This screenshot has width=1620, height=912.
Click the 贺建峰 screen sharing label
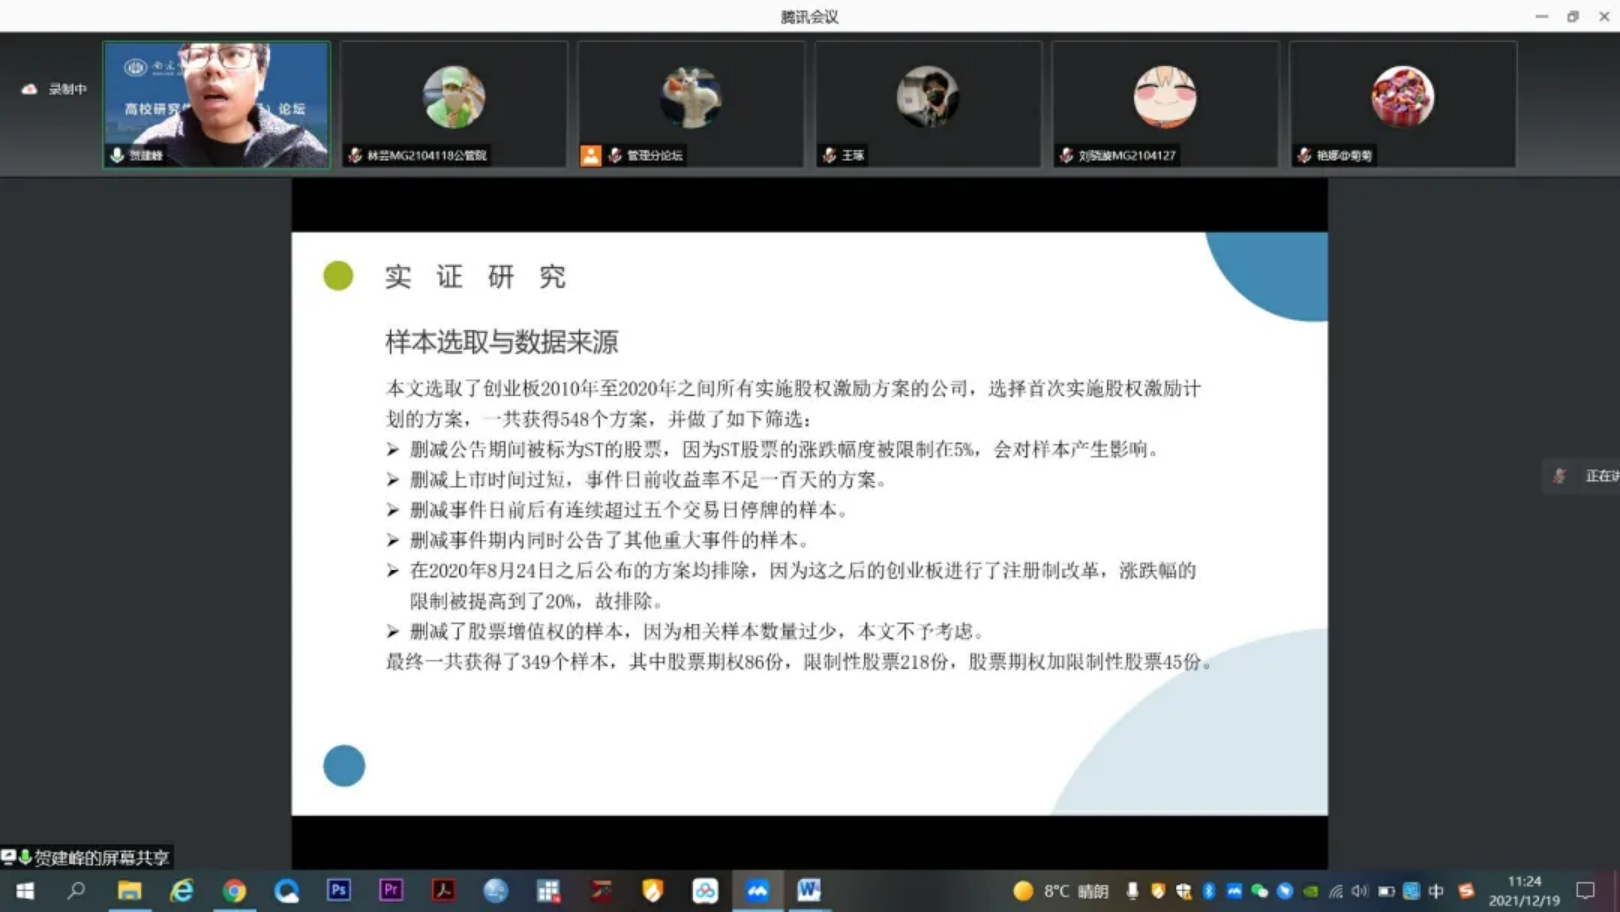87,857
